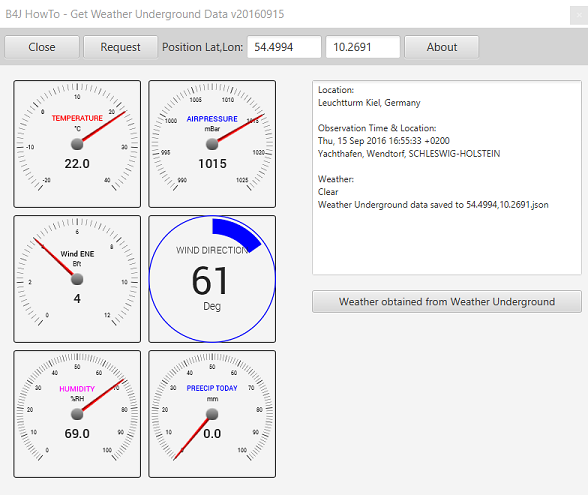588x495 pixels.
Task: Open the About dialog button
Action: coord(441,47)
